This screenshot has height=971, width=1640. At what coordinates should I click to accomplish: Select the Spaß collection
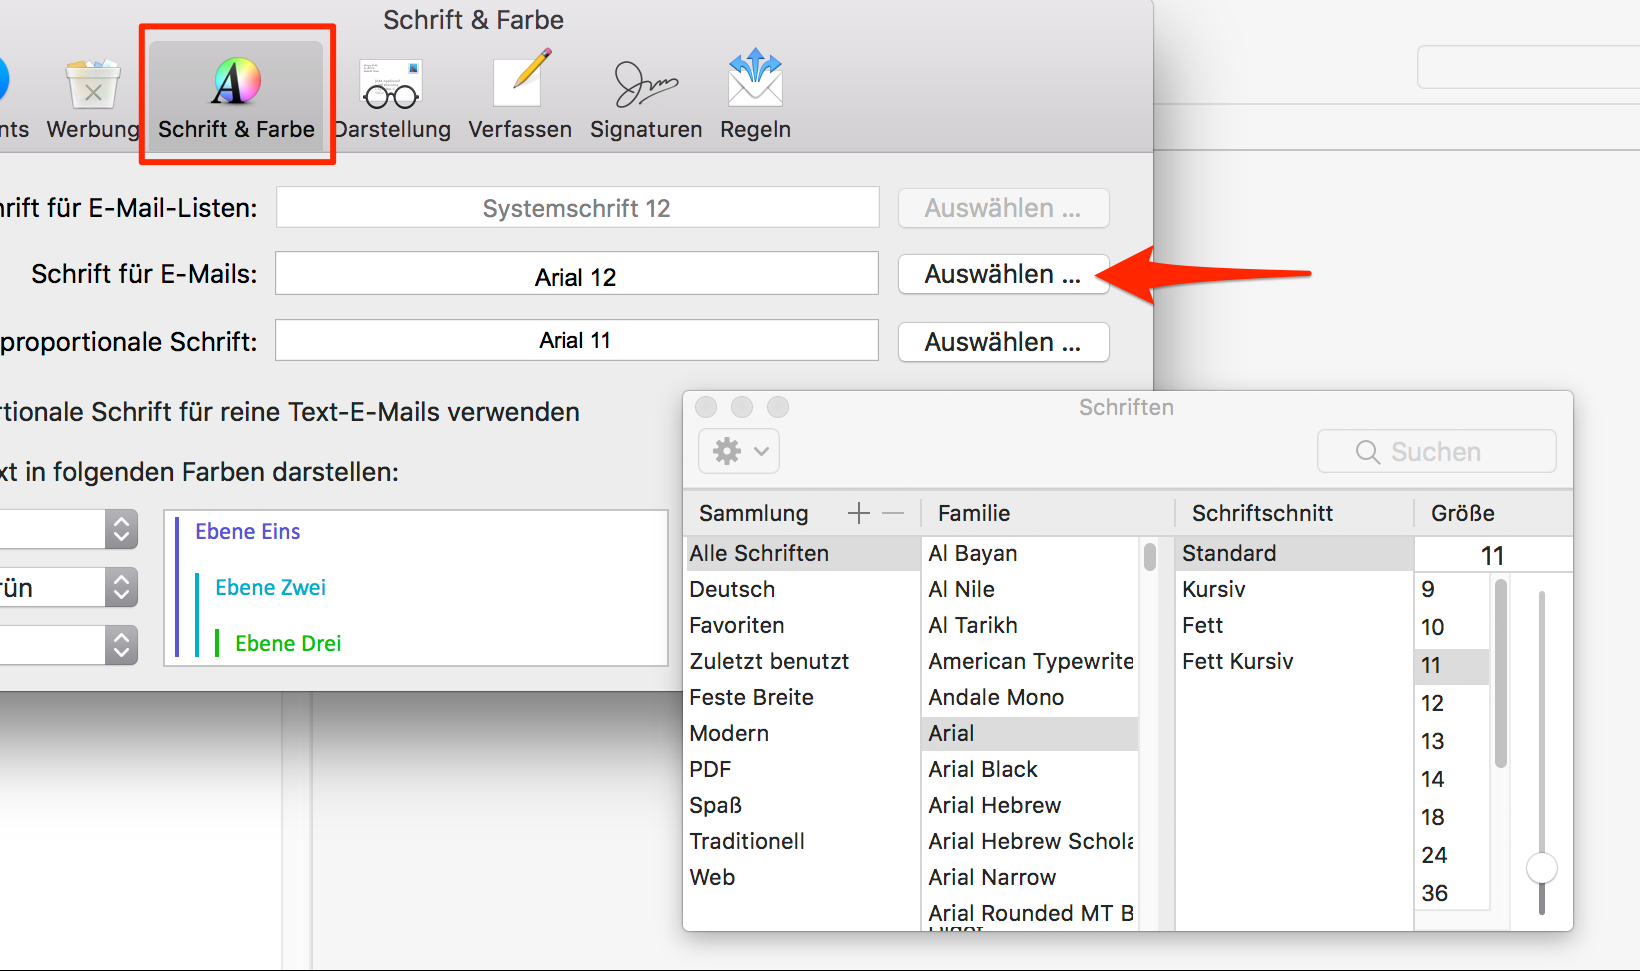click(x=802, y=805)
